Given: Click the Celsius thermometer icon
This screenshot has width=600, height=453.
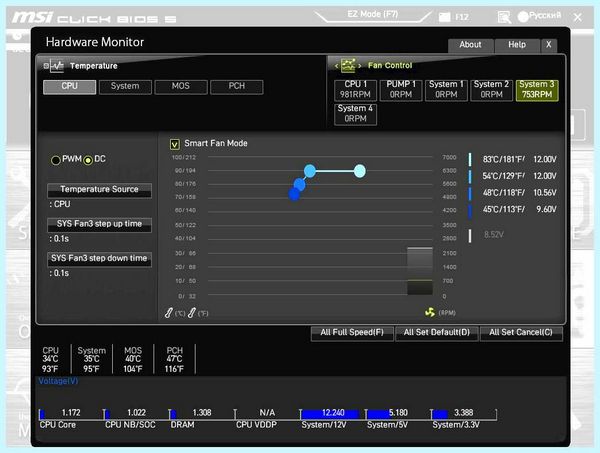Looking at the screenshot, I should 169,313.
